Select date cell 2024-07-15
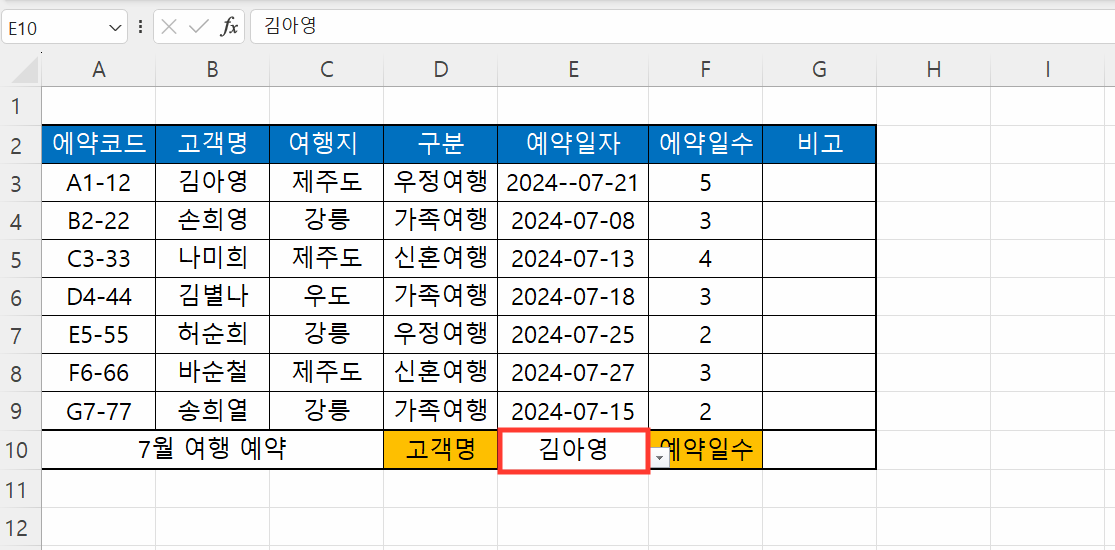 (x=573, y=411)
